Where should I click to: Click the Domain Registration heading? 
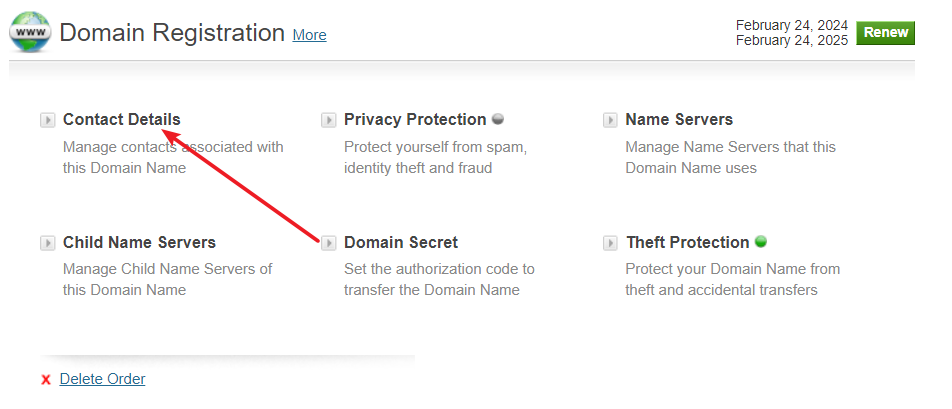pos(172,32)
